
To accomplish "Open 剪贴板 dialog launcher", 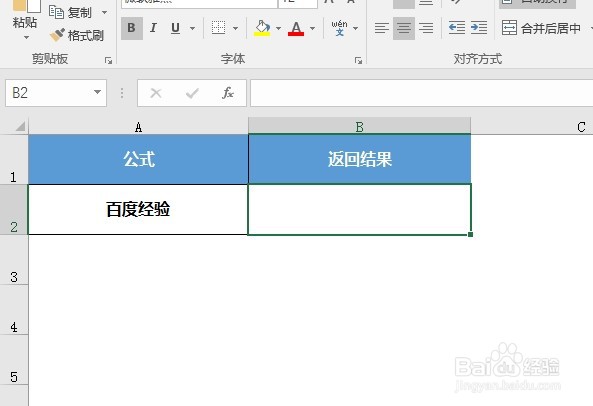I will (x=109, y=61).
